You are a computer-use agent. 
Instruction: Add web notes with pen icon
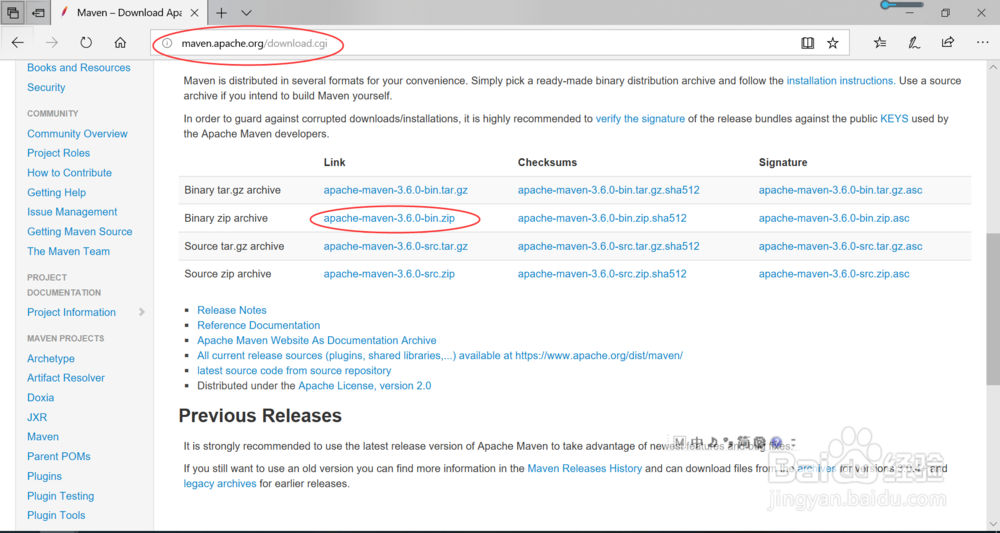914,43
